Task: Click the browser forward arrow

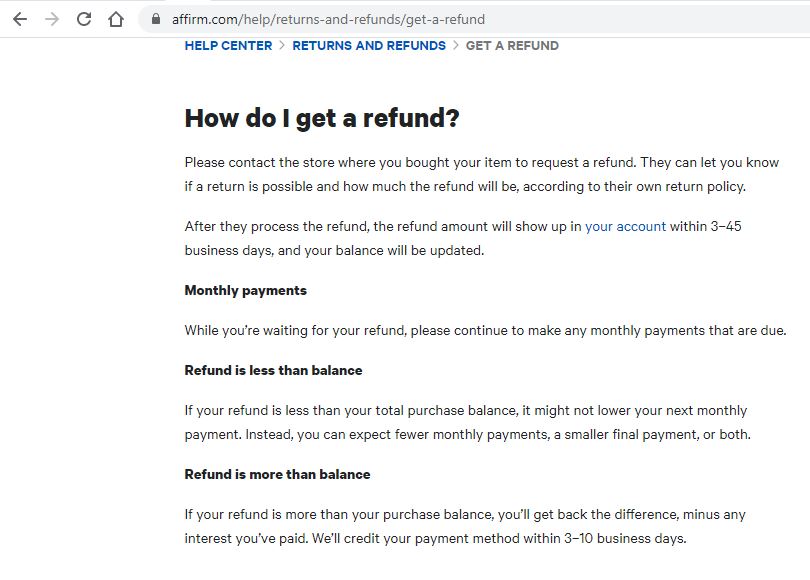Action: point(52,20)
